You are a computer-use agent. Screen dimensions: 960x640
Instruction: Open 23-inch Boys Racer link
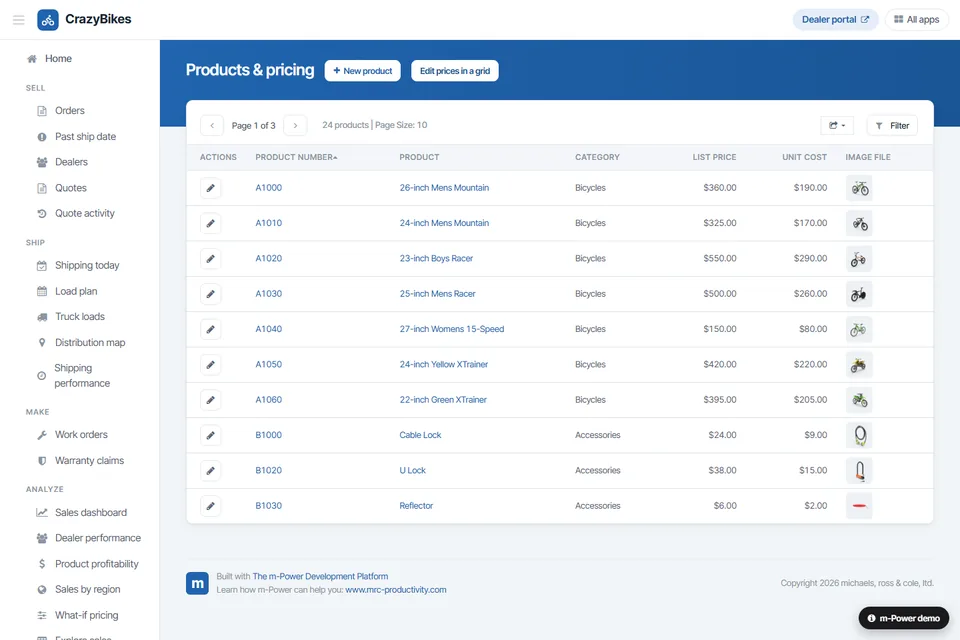point(436,258)
